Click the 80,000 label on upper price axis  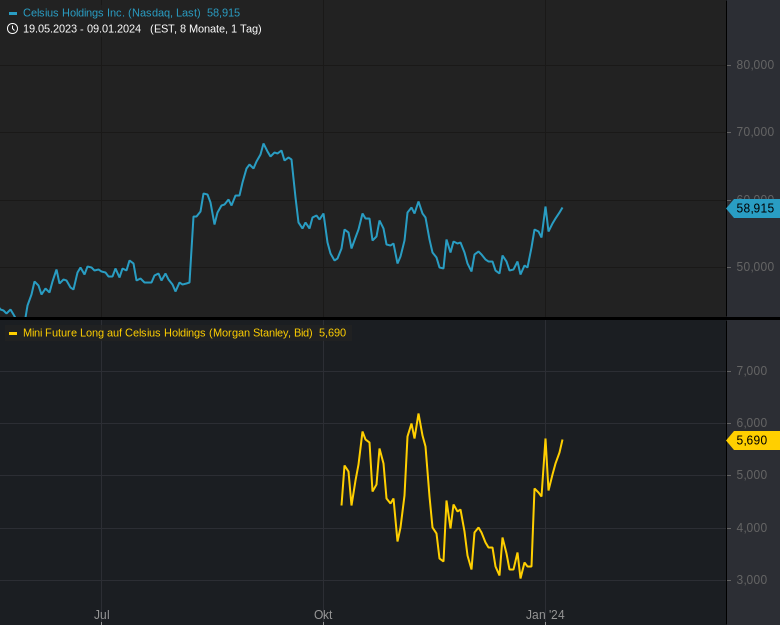[x=755, y=65]
